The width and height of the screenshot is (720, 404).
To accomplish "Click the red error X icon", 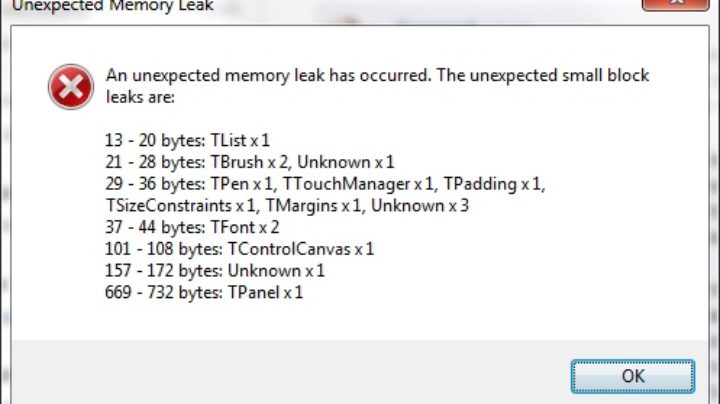I will pos(70,87).
